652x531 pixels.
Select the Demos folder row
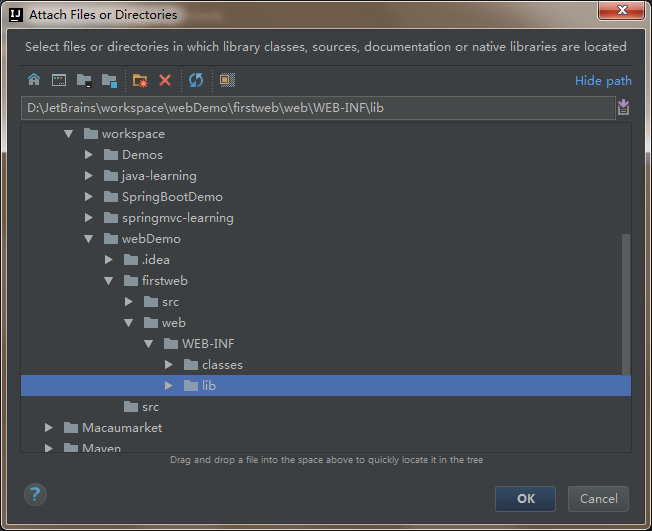click(x=326, y=155)
